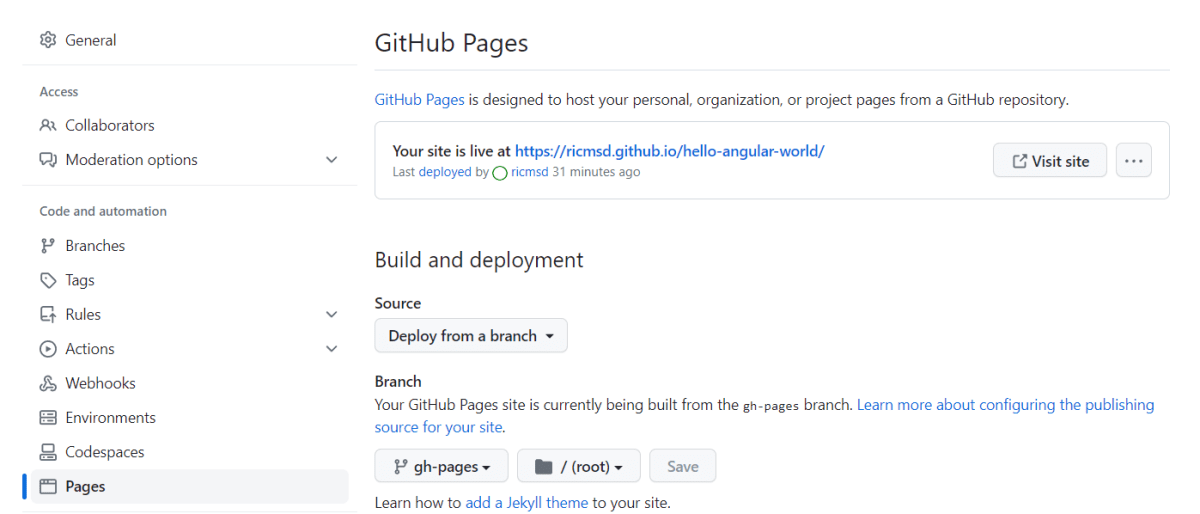Click the Tags label icon

[x=48, y=280]
